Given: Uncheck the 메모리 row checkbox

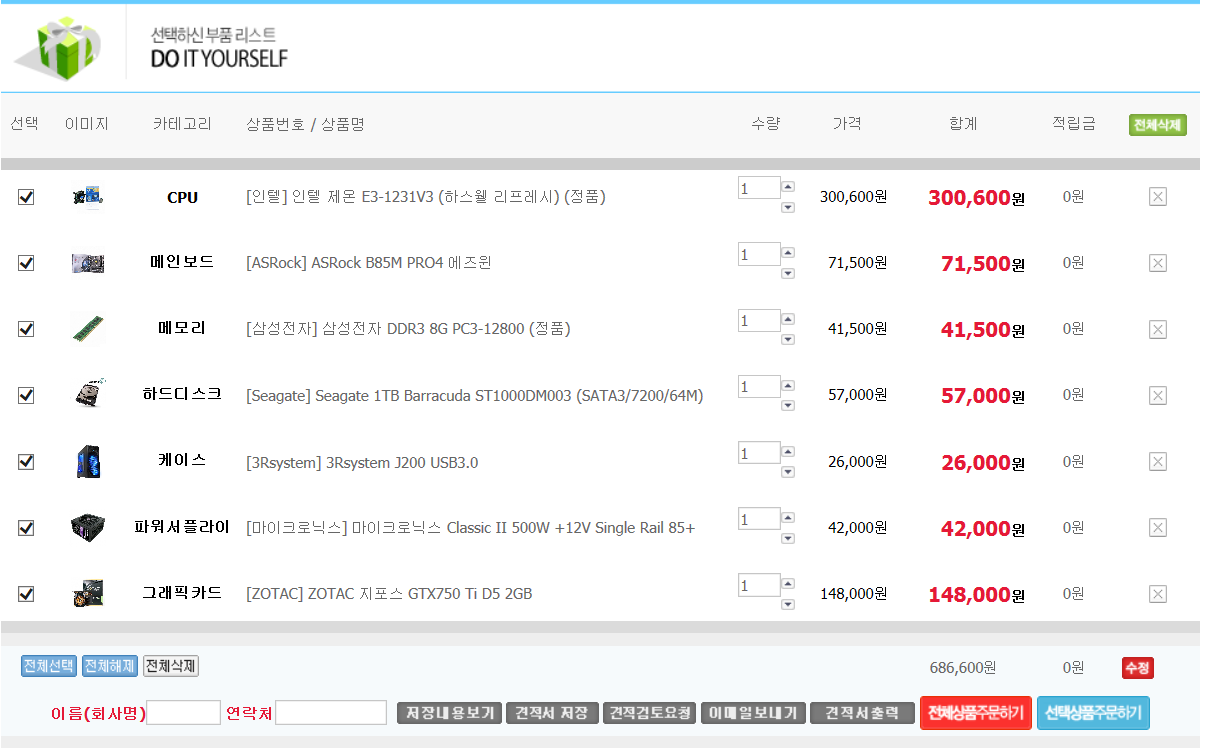Looking at the screenshot, I should coord(26,329).
